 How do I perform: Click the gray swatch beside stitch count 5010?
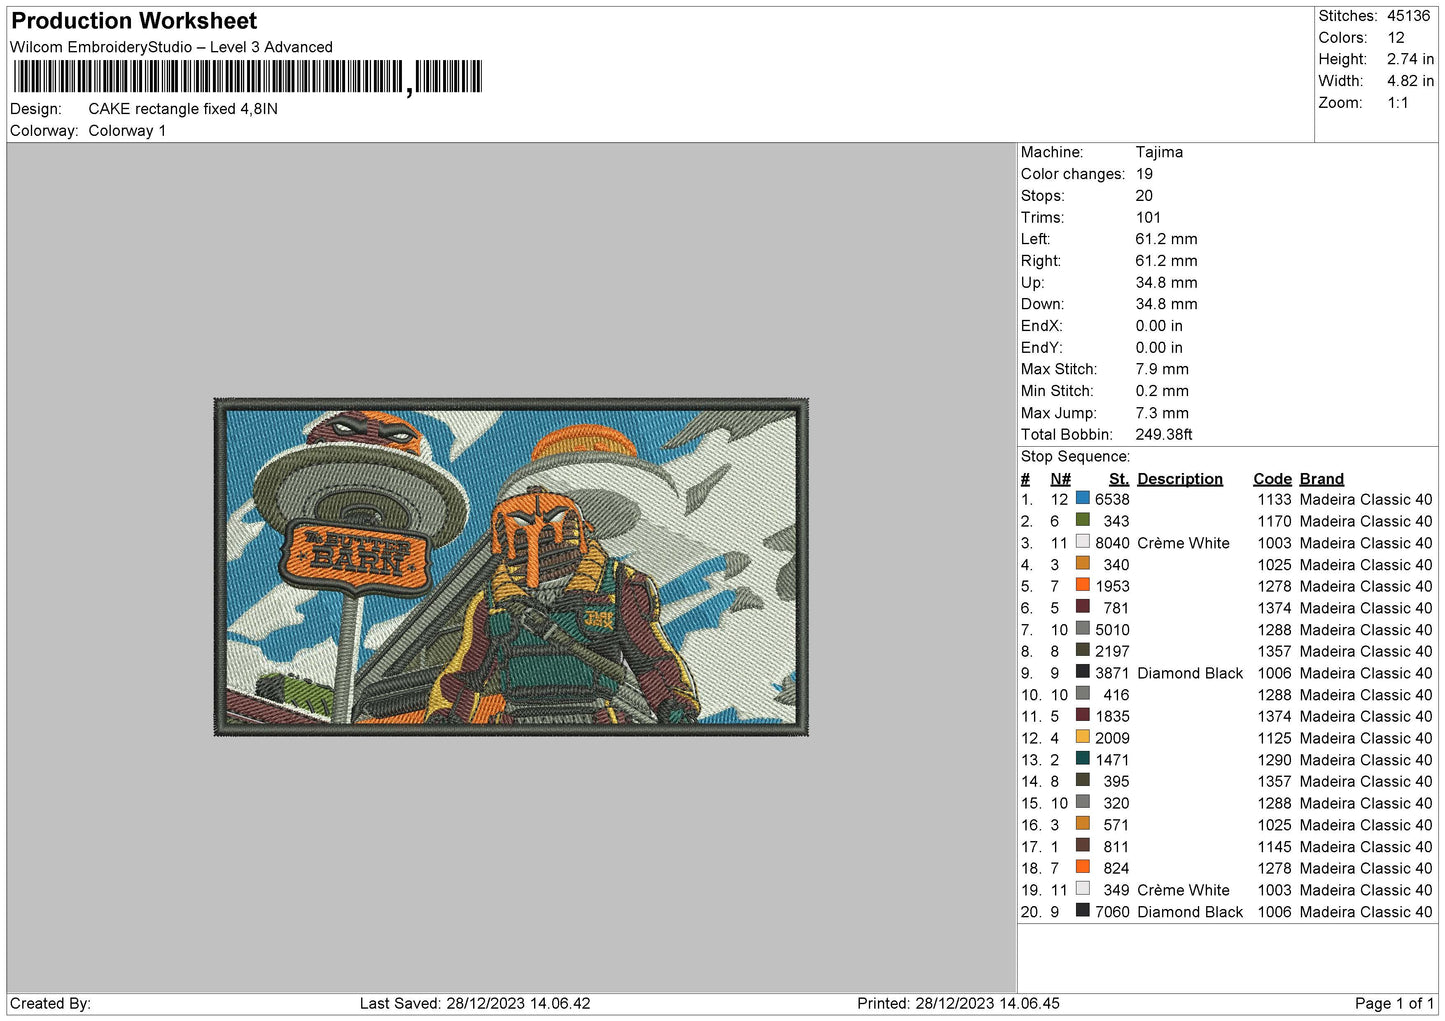(x=1082, y=629)
